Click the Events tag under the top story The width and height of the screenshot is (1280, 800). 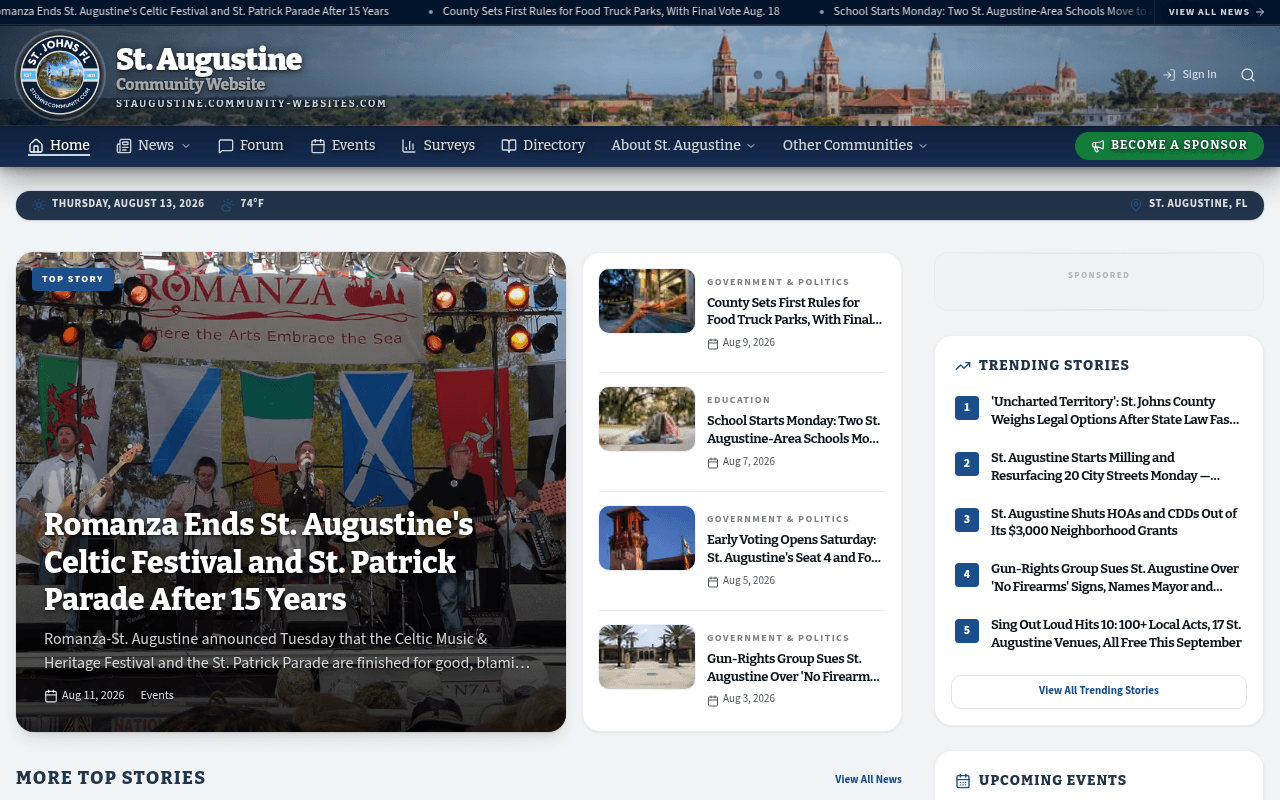click(157, 696)
